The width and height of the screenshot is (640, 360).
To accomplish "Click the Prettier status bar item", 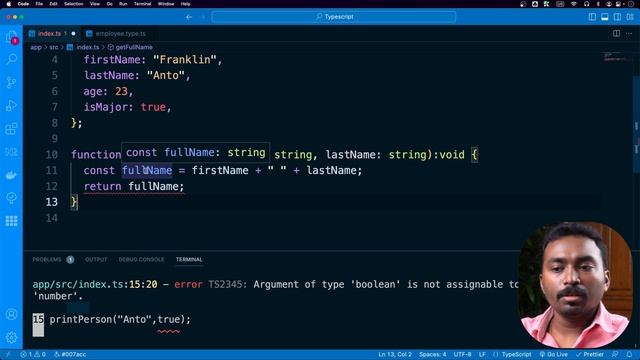I will 589,354.
